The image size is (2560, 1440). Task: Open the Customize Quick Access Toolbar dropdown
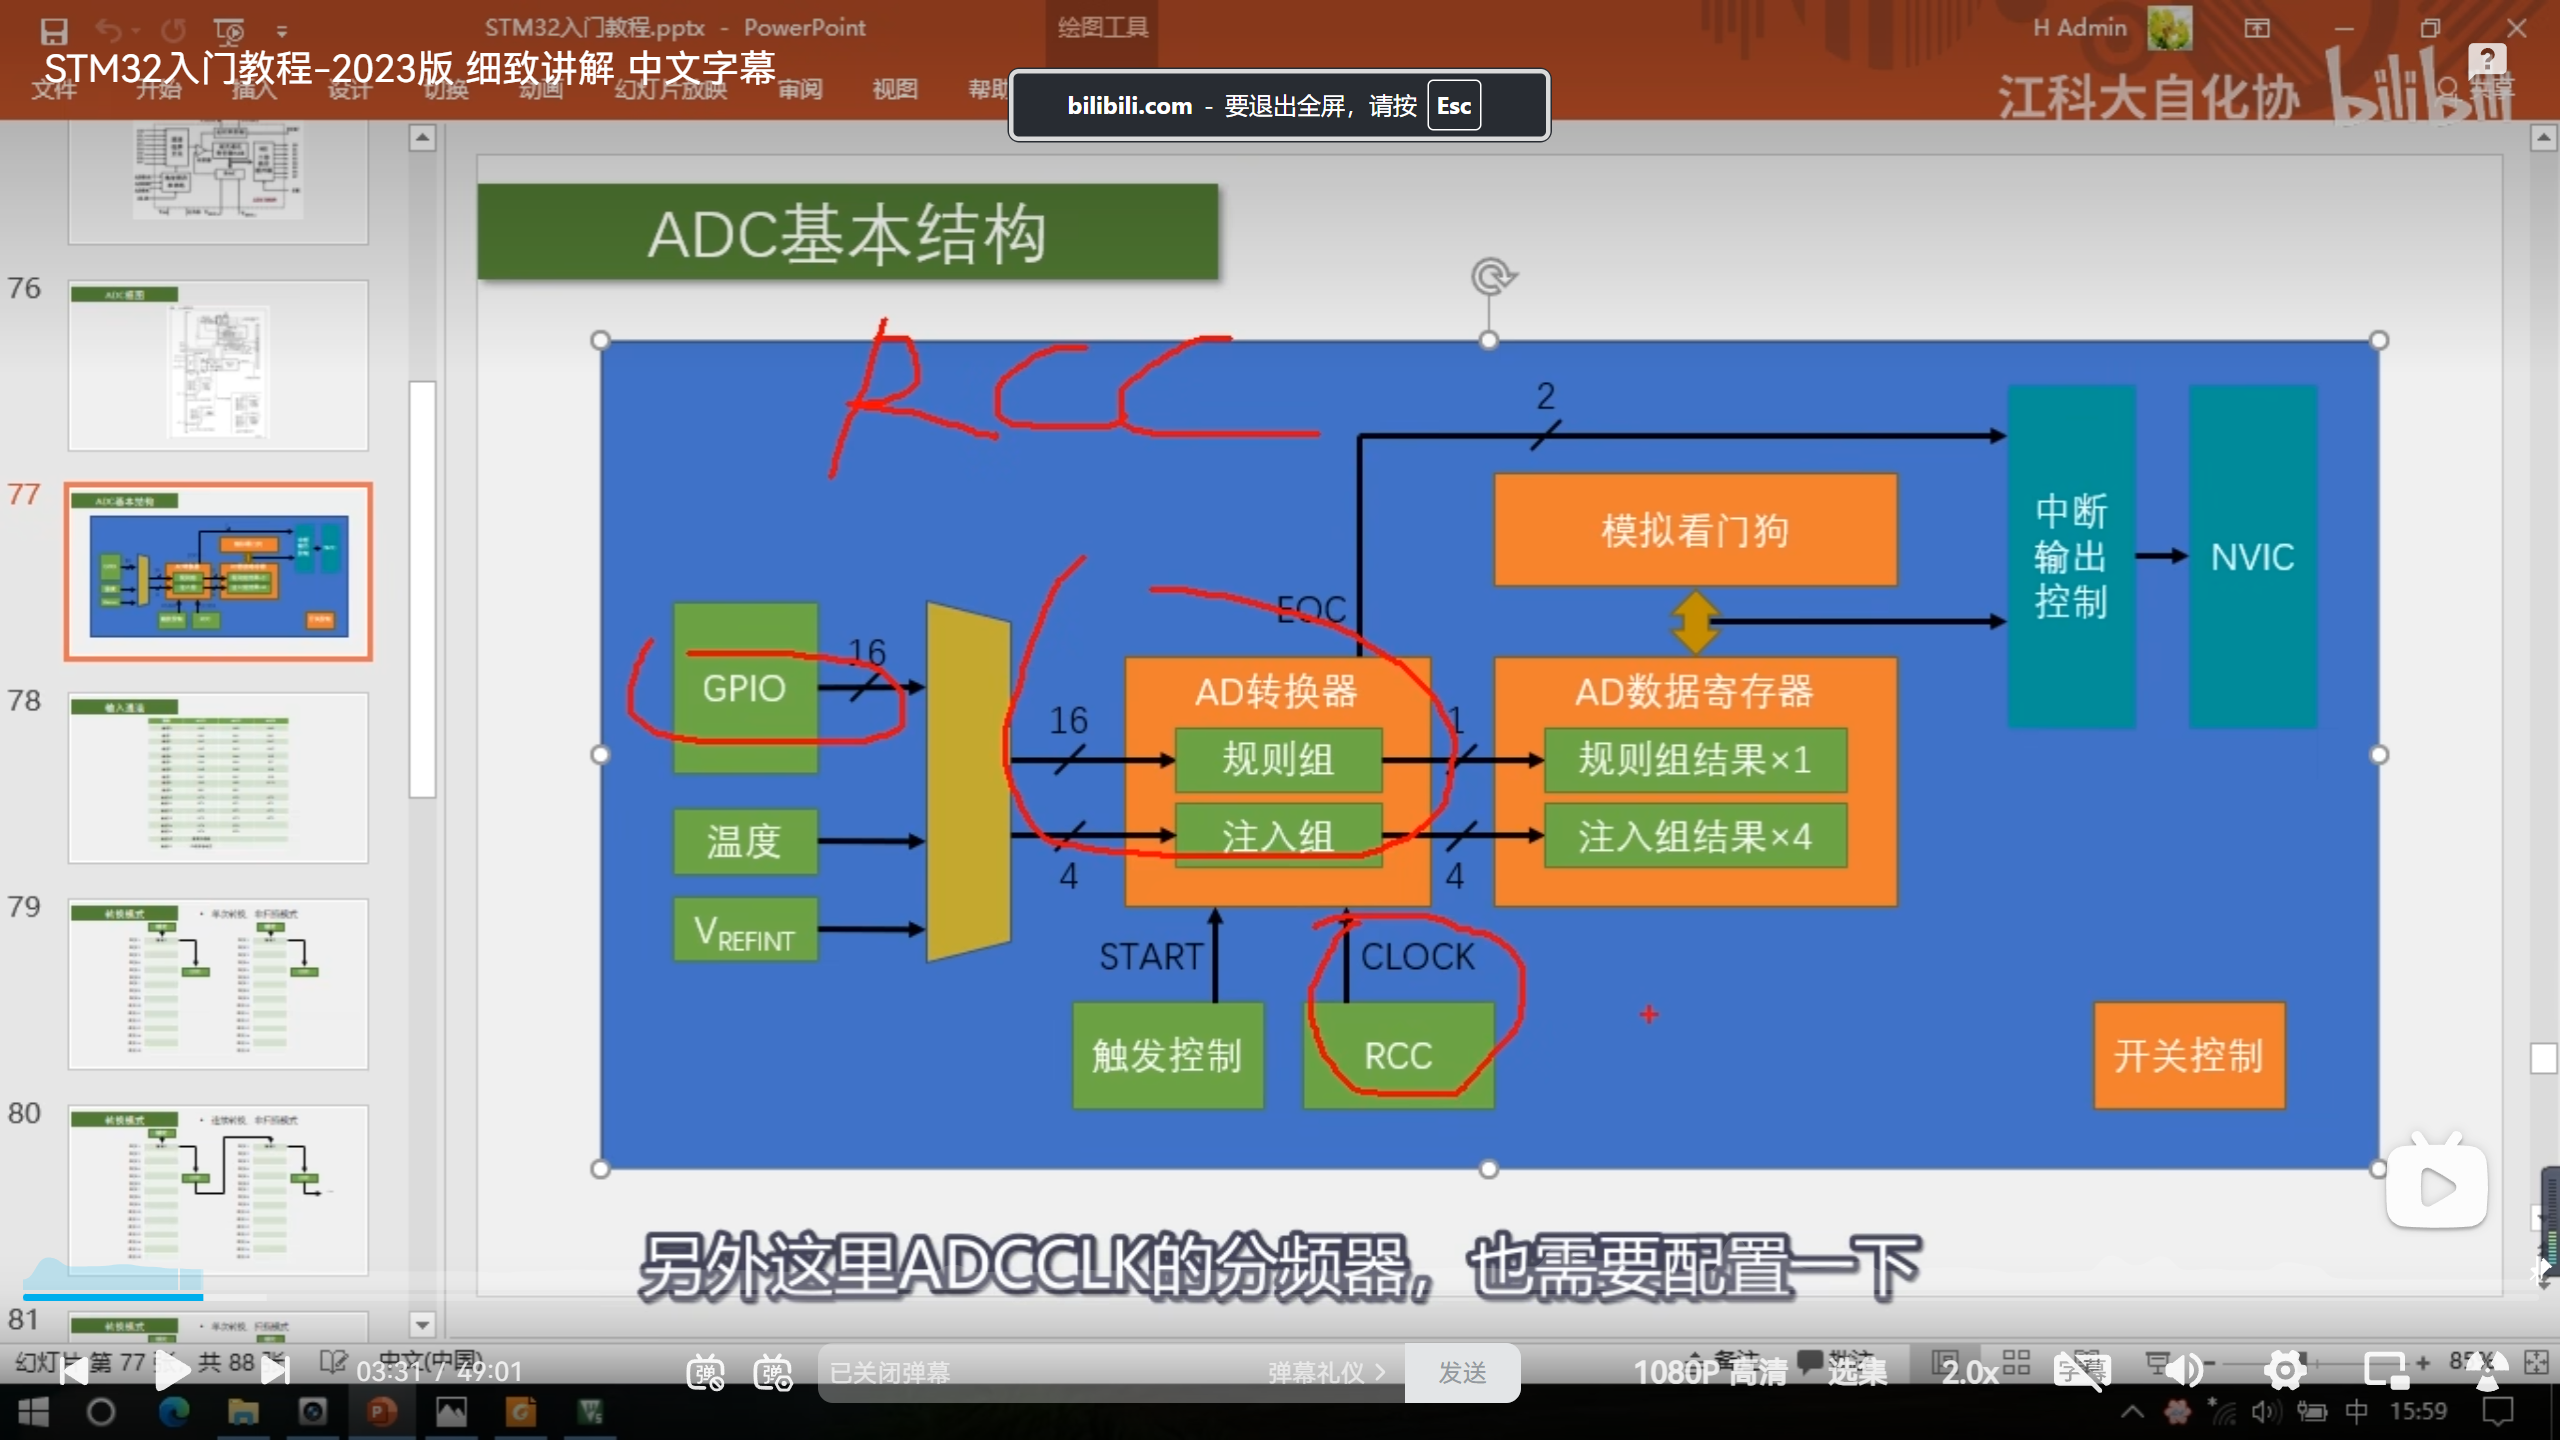point(282,31)
